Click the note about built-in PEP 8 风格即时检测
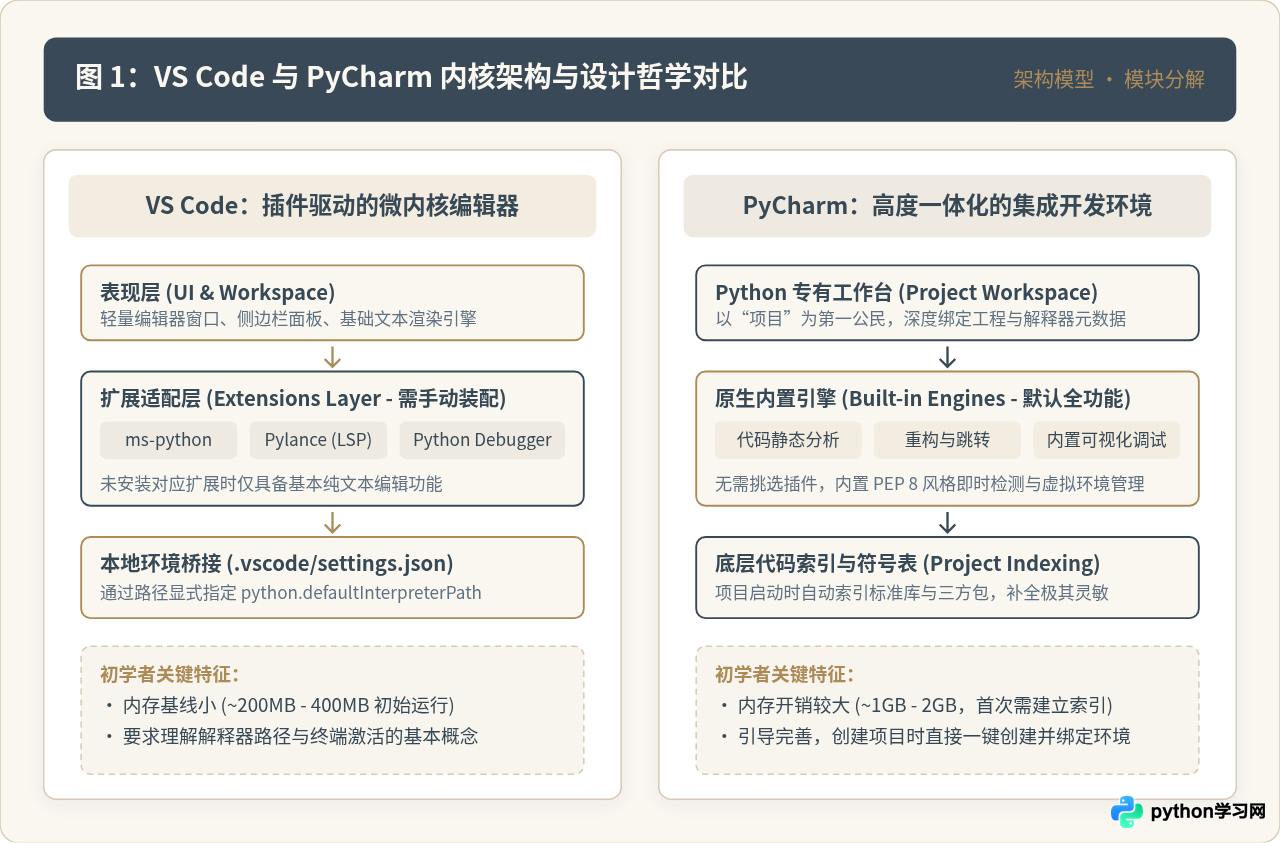 point(930,484)
